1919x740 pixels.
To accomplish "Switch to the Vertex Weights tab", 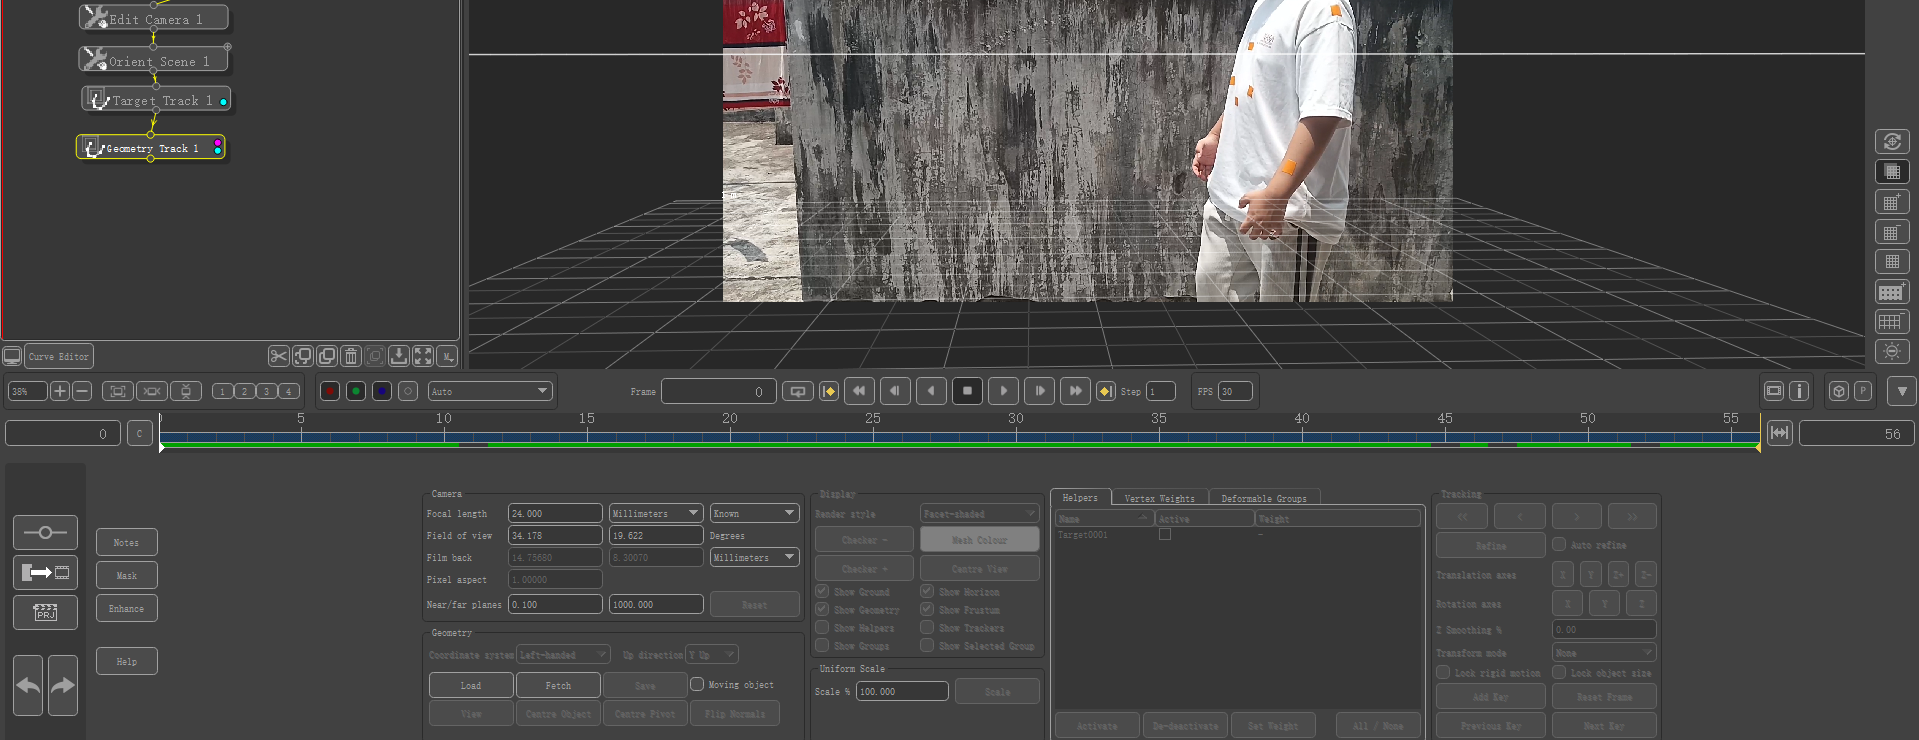I will coord(1159,498).
